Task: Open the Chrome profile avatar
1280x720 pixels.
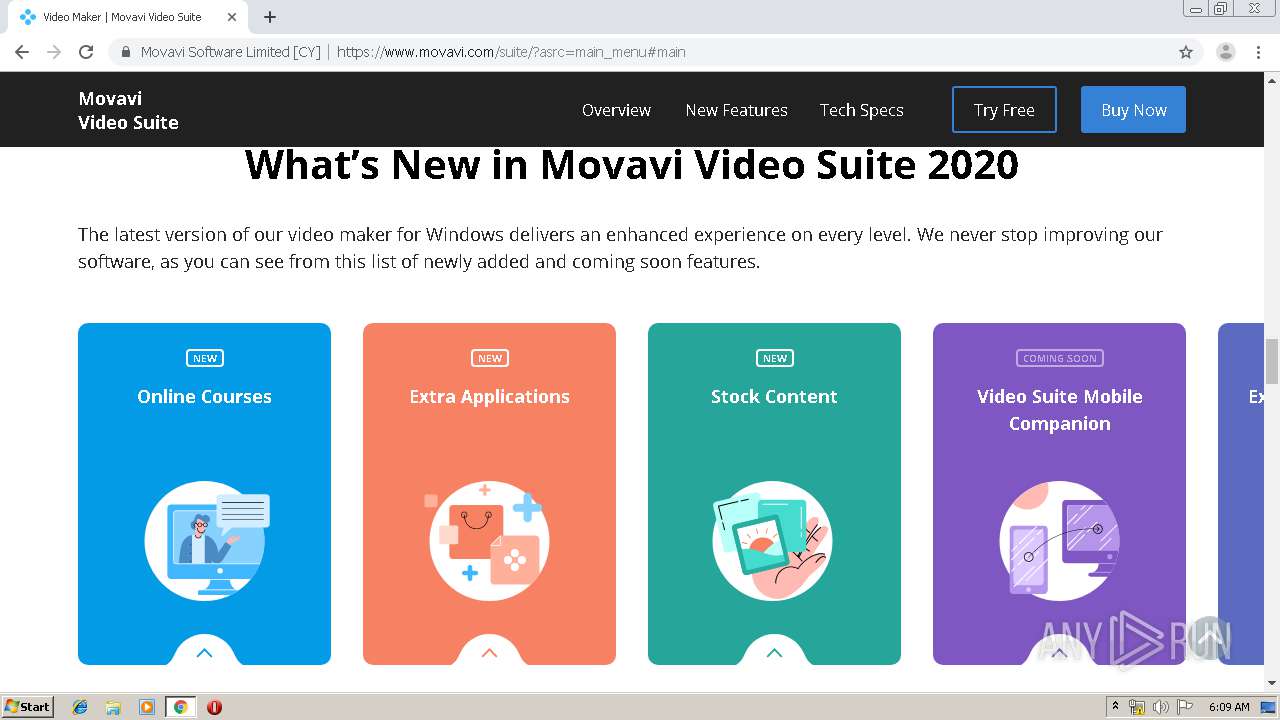Action: 1226,52
